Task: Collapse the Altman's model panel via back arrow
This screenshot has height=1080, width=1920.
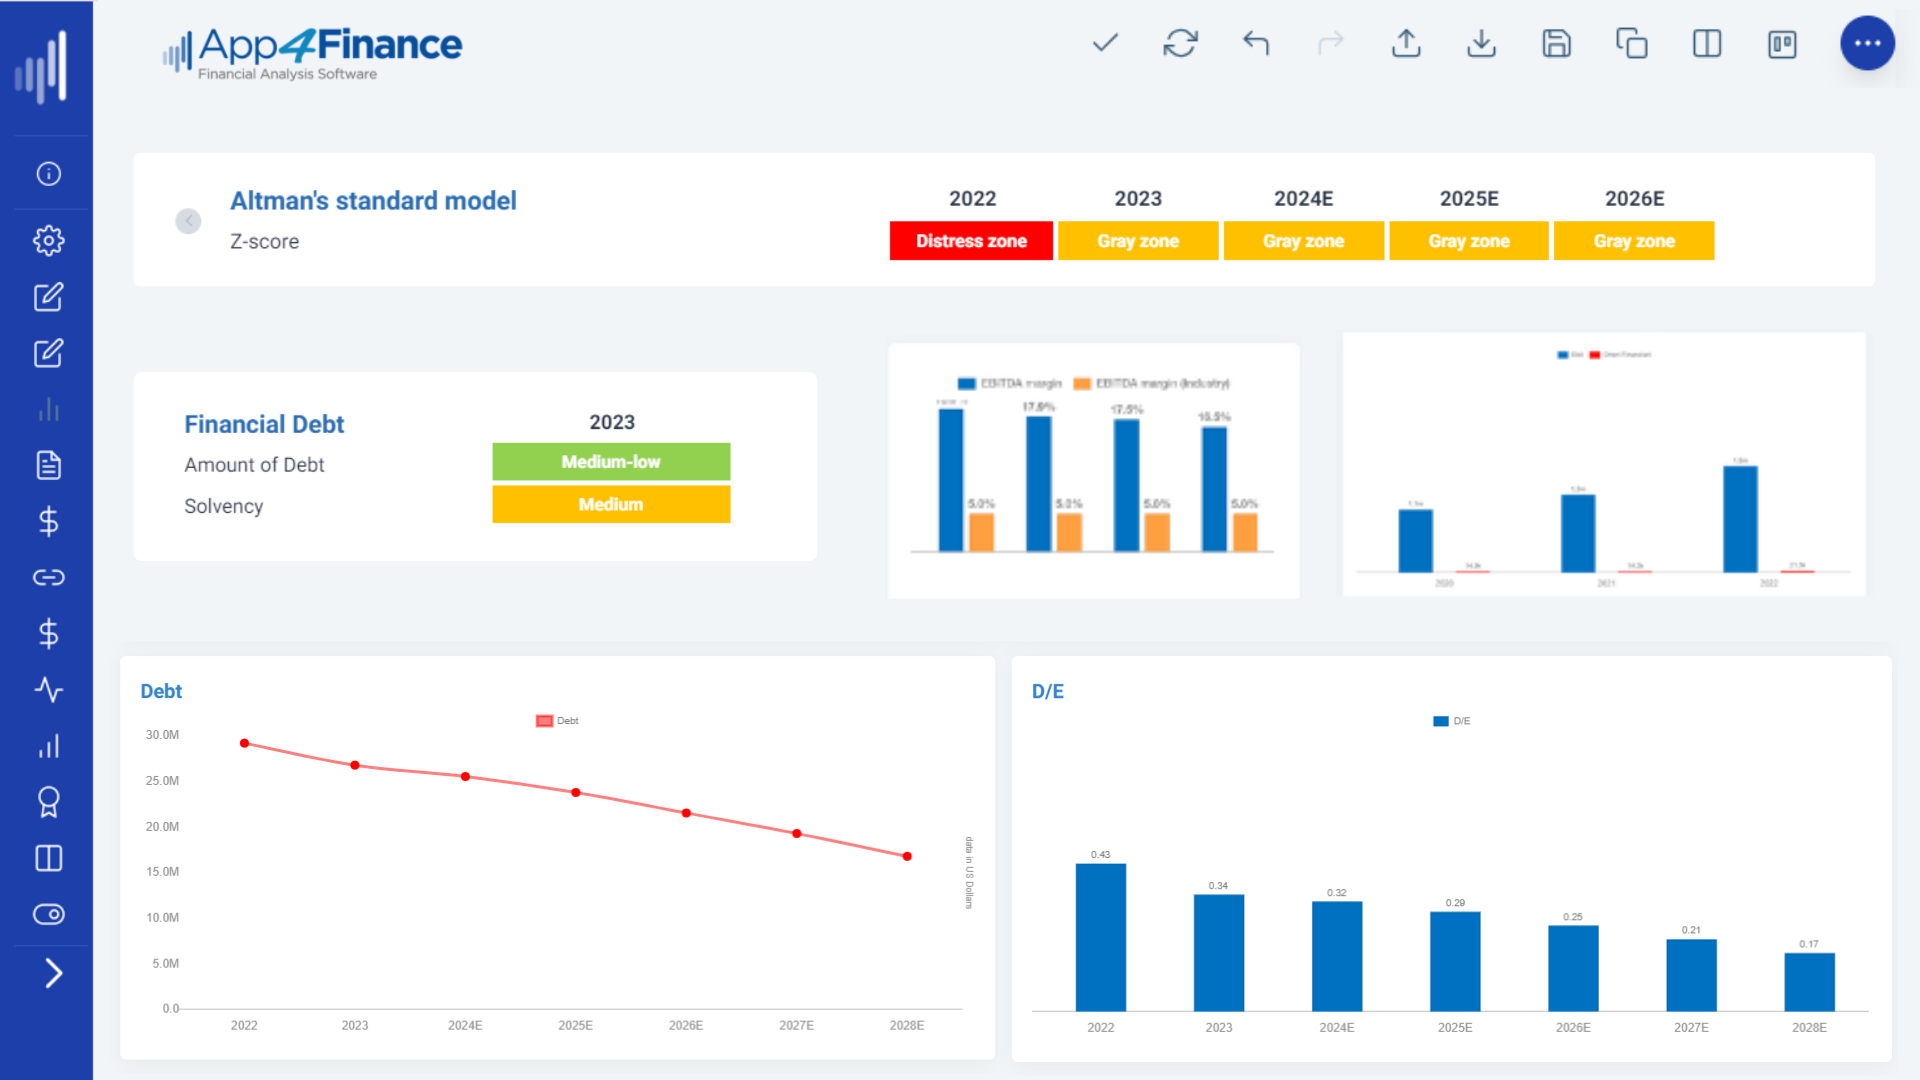Action: 188,220
